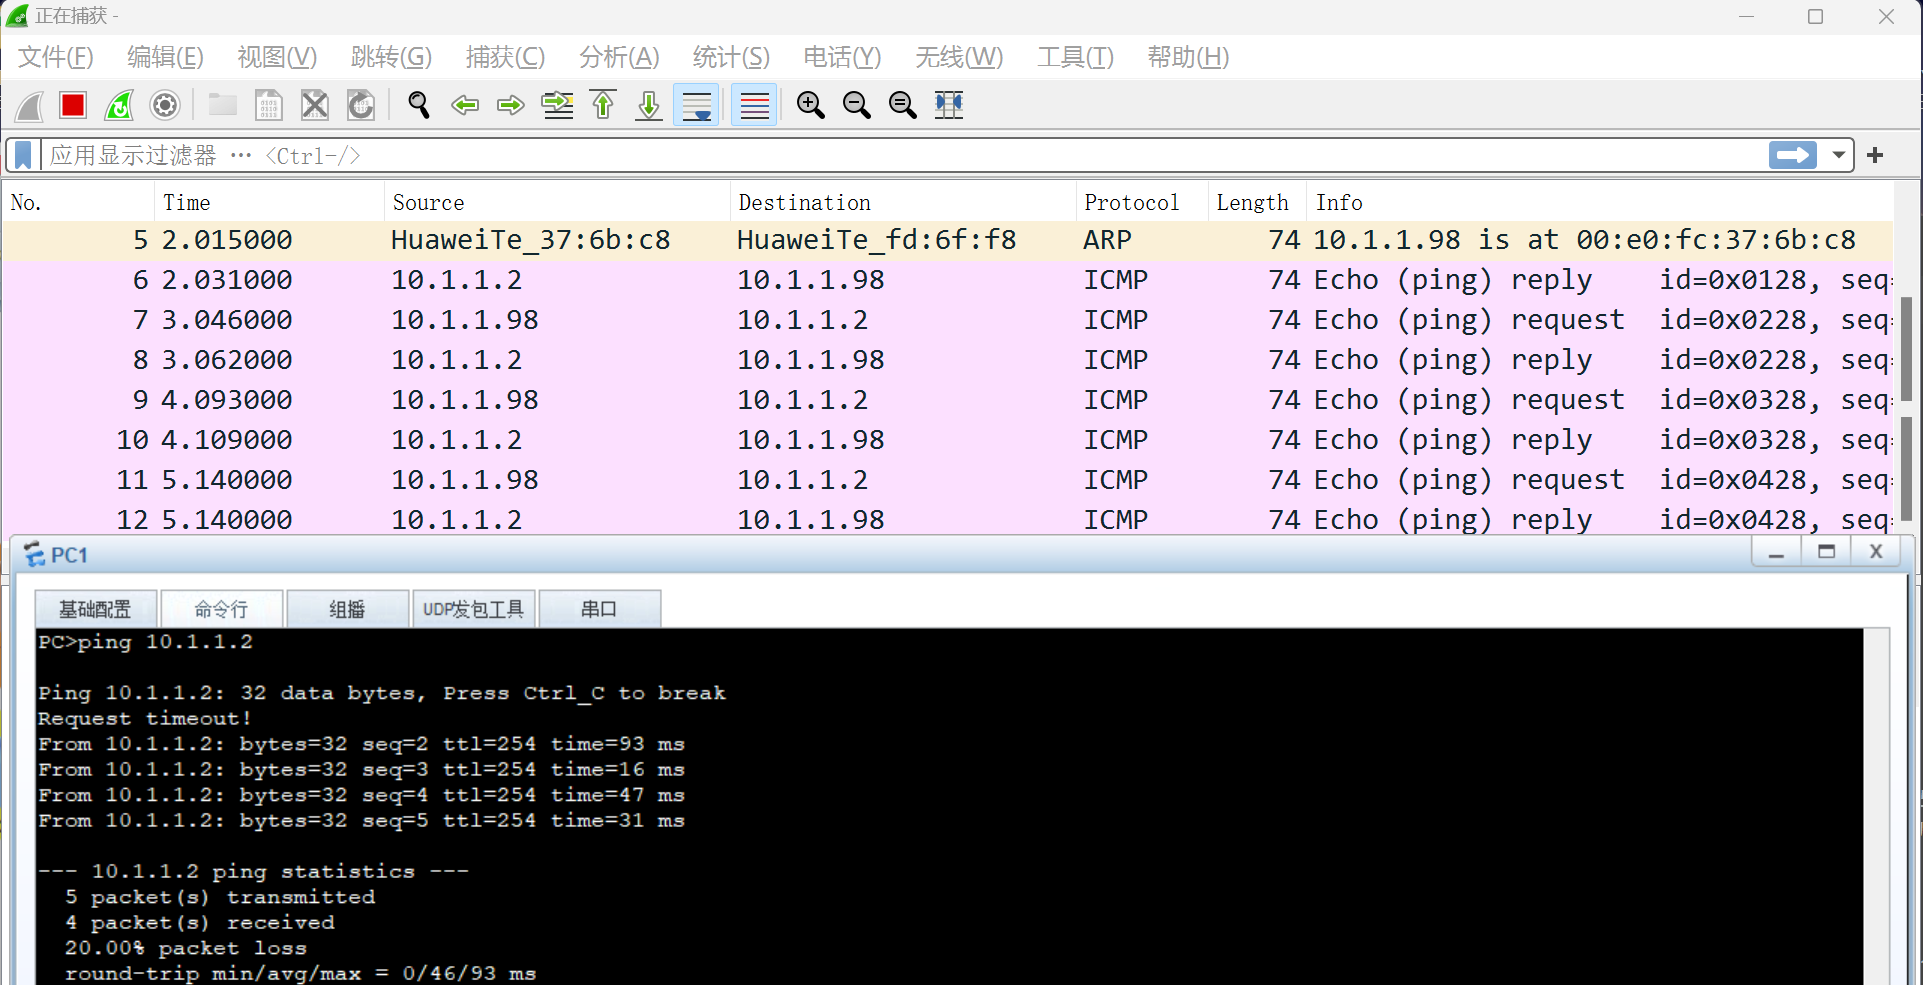
Task: Switch to PC1 串口 tab
Action: 599,609
